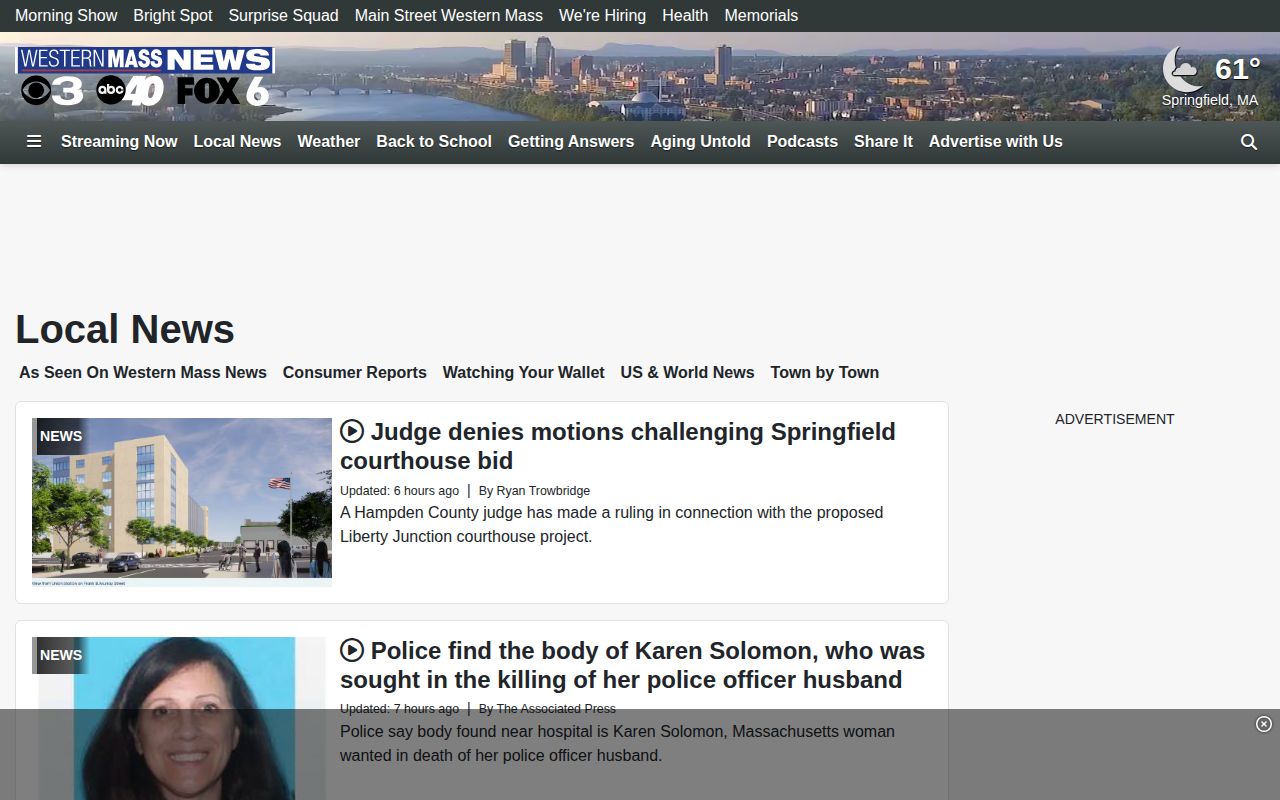Viewport: 1280px width, 800px height.
Task: Open the Health section
Action: (x=685, y=16)
